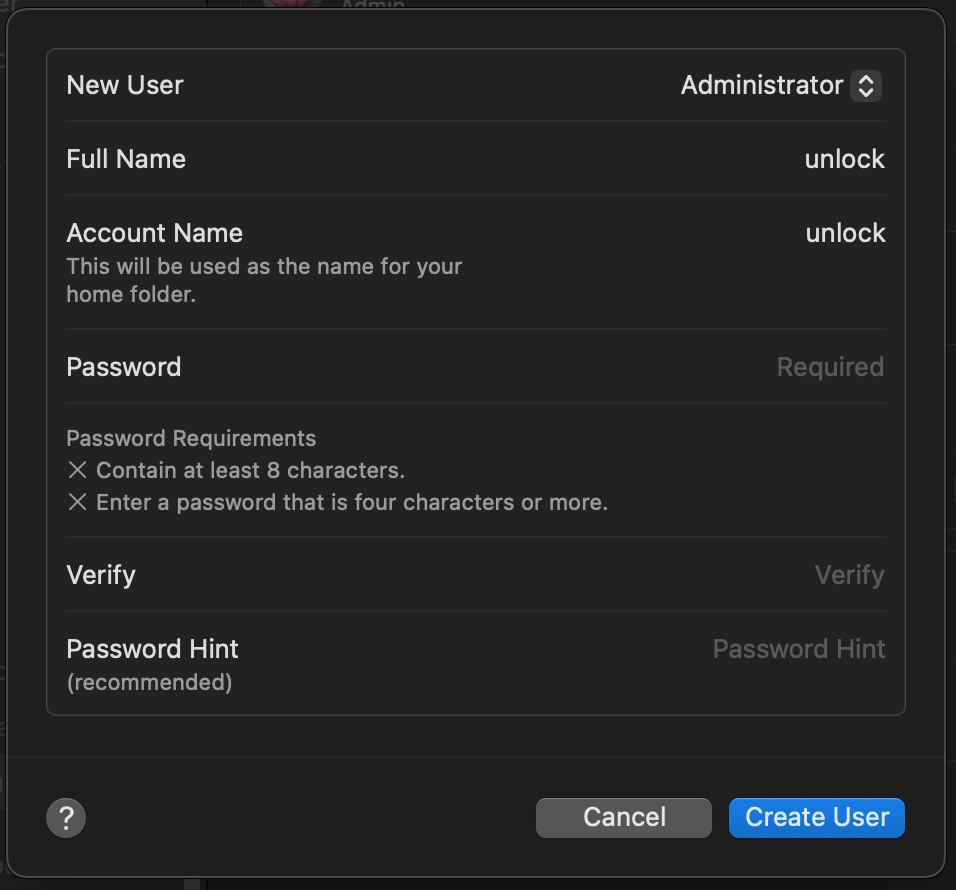The image size is (956, 890).
Task: Click the Password Requirements heading
Action: tap(191, 438)
